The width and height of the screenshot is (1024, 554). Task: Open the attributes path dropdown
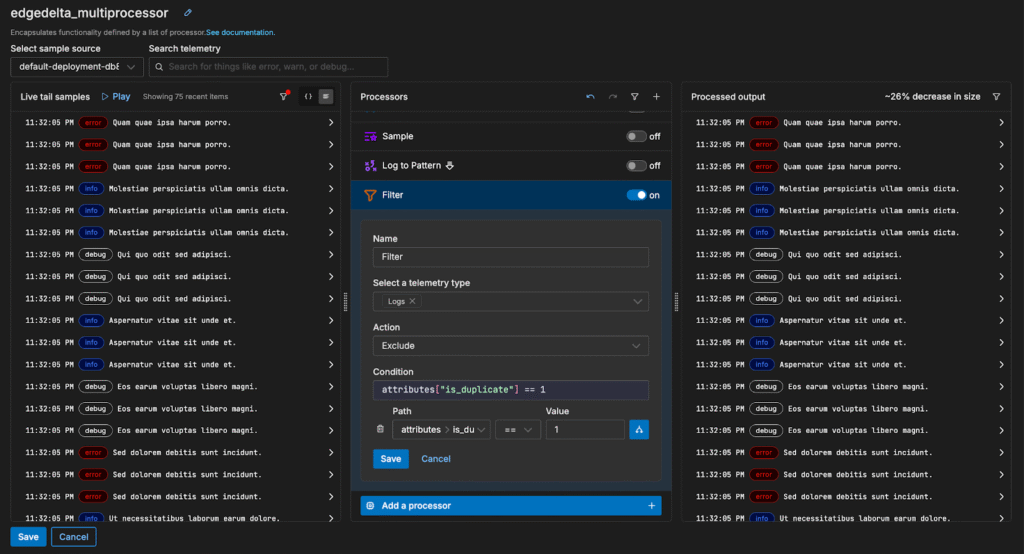441,429
